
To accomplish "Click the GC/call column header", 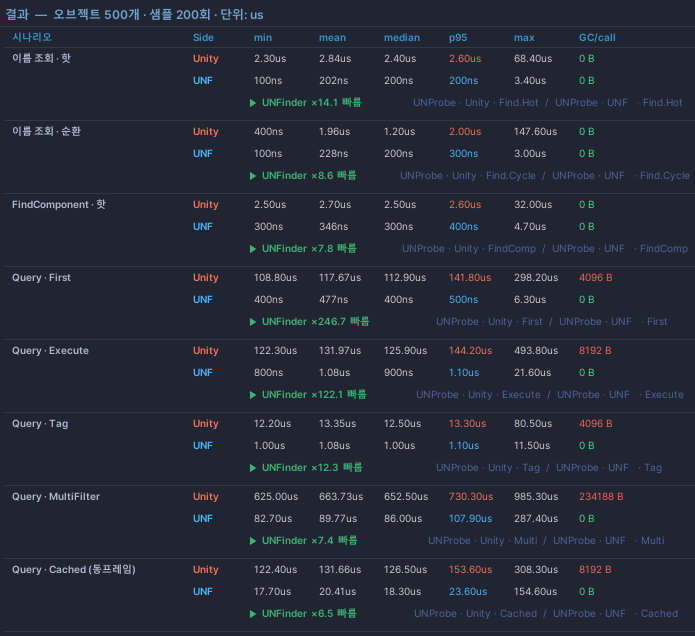I will (x=597, y=38).
